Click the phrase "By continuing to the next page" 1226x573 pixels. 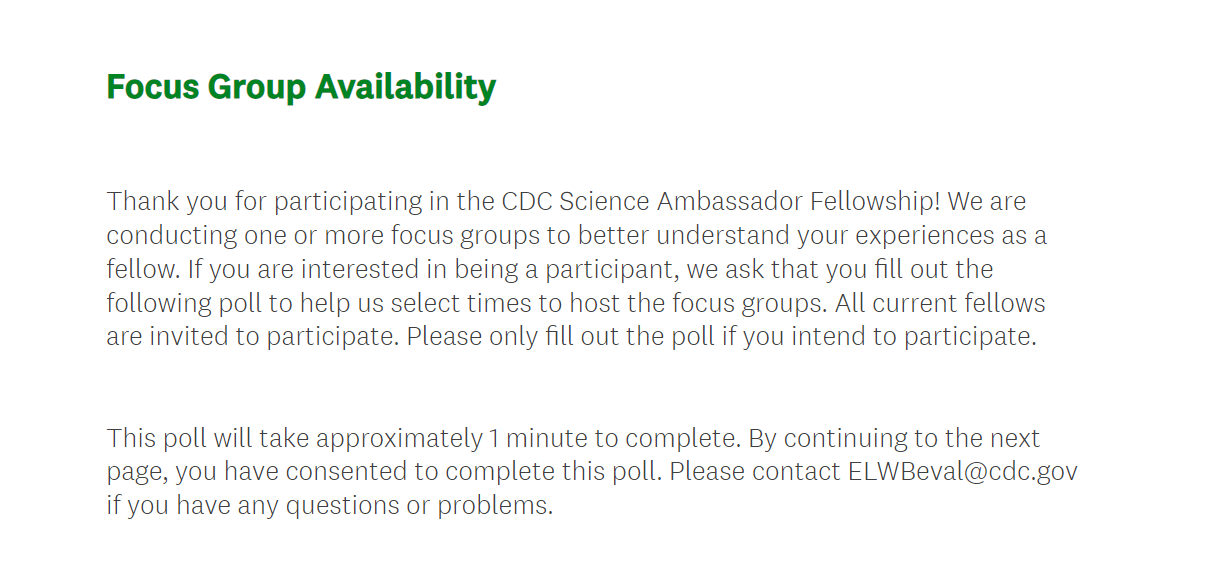[x=895, y=438]
